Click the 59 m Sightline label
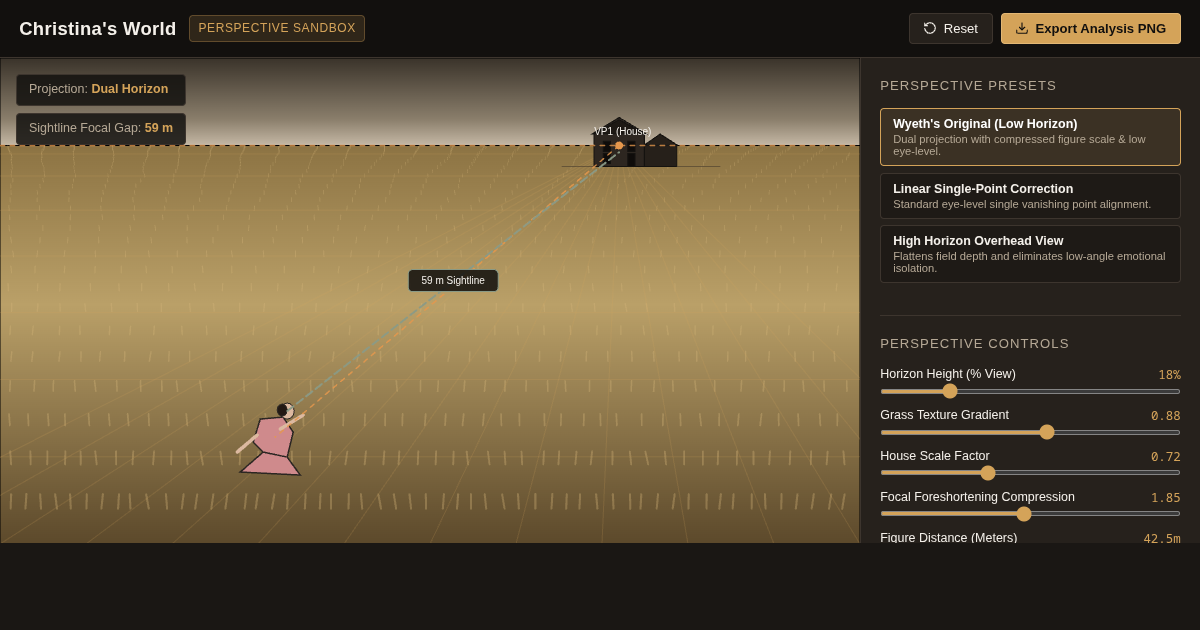The height and width of the screenshot is (630, 1200). coord(453,281)
